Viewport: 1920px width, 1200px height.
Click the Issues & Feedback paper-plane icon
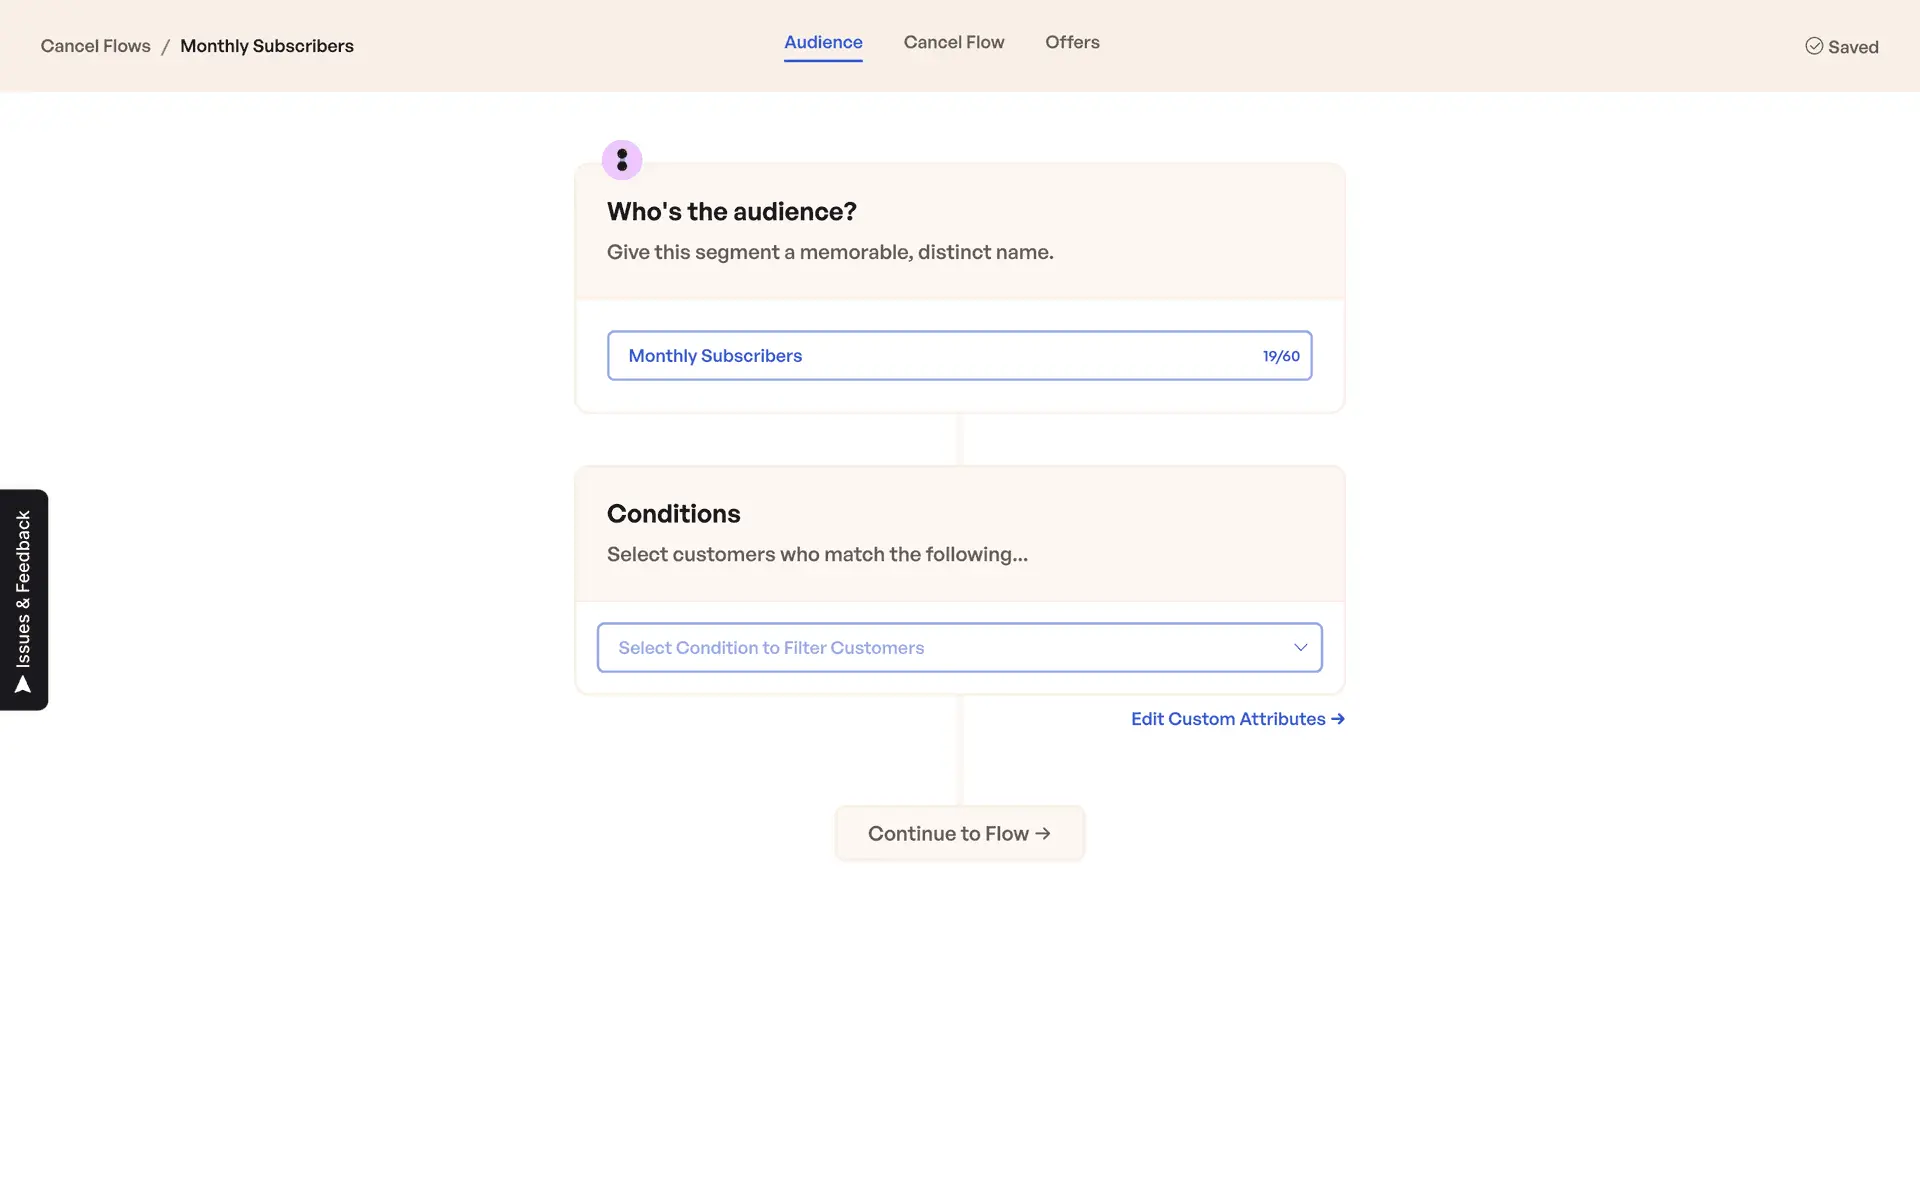[x=23, y=685]
